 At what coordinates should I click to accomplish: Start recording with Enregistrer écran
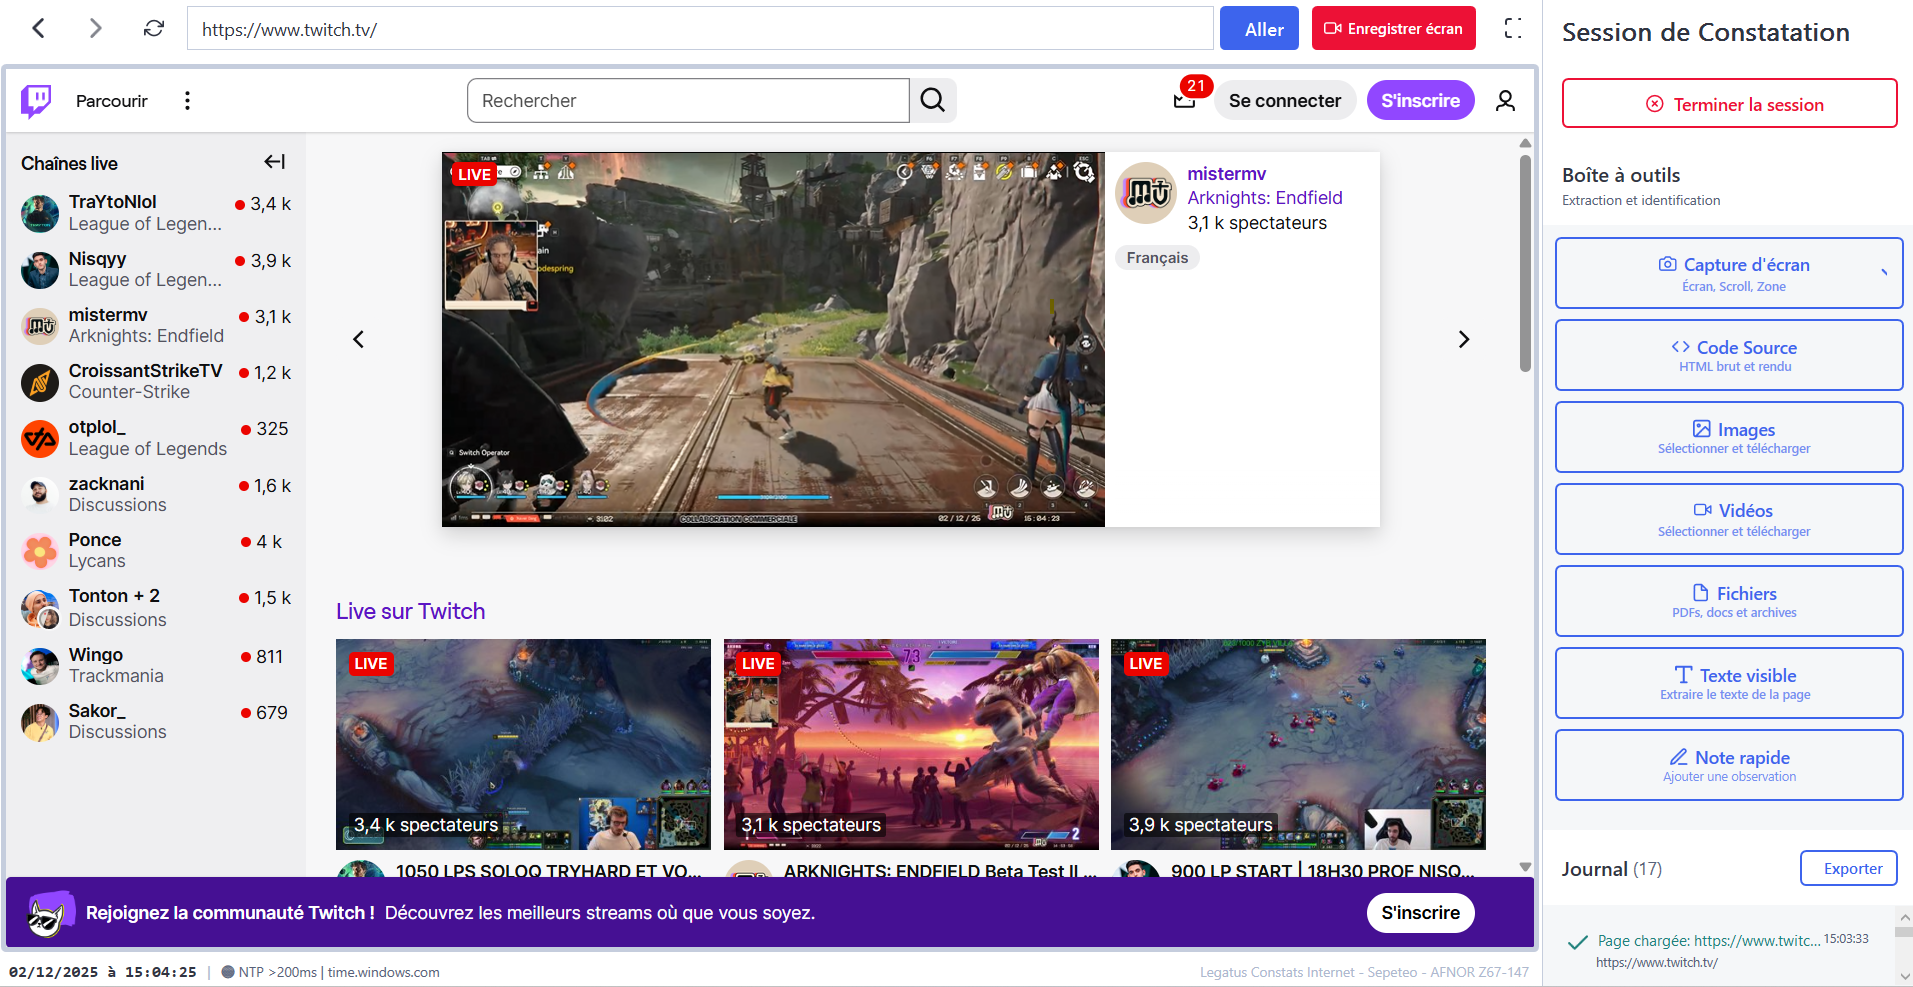1393,29
